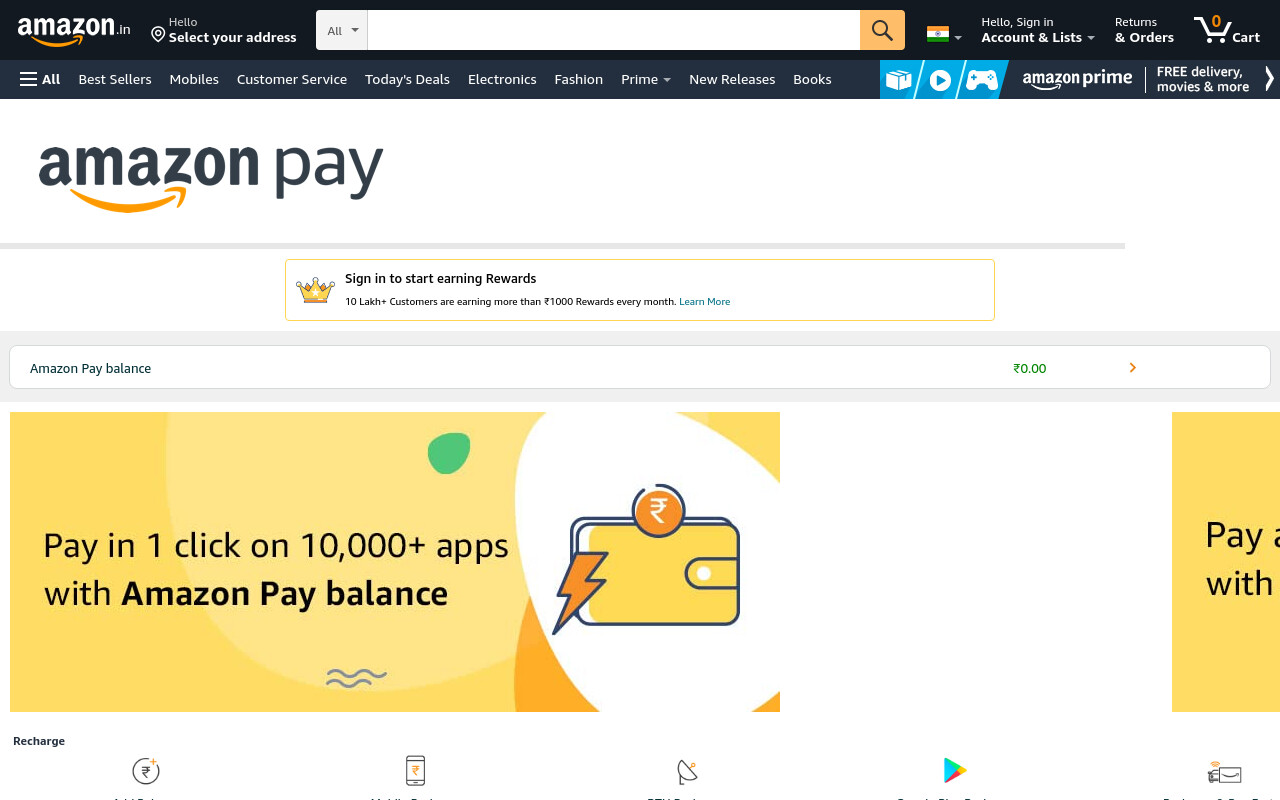
Task: Open the hamburger All menu
Action: (40, 79)
